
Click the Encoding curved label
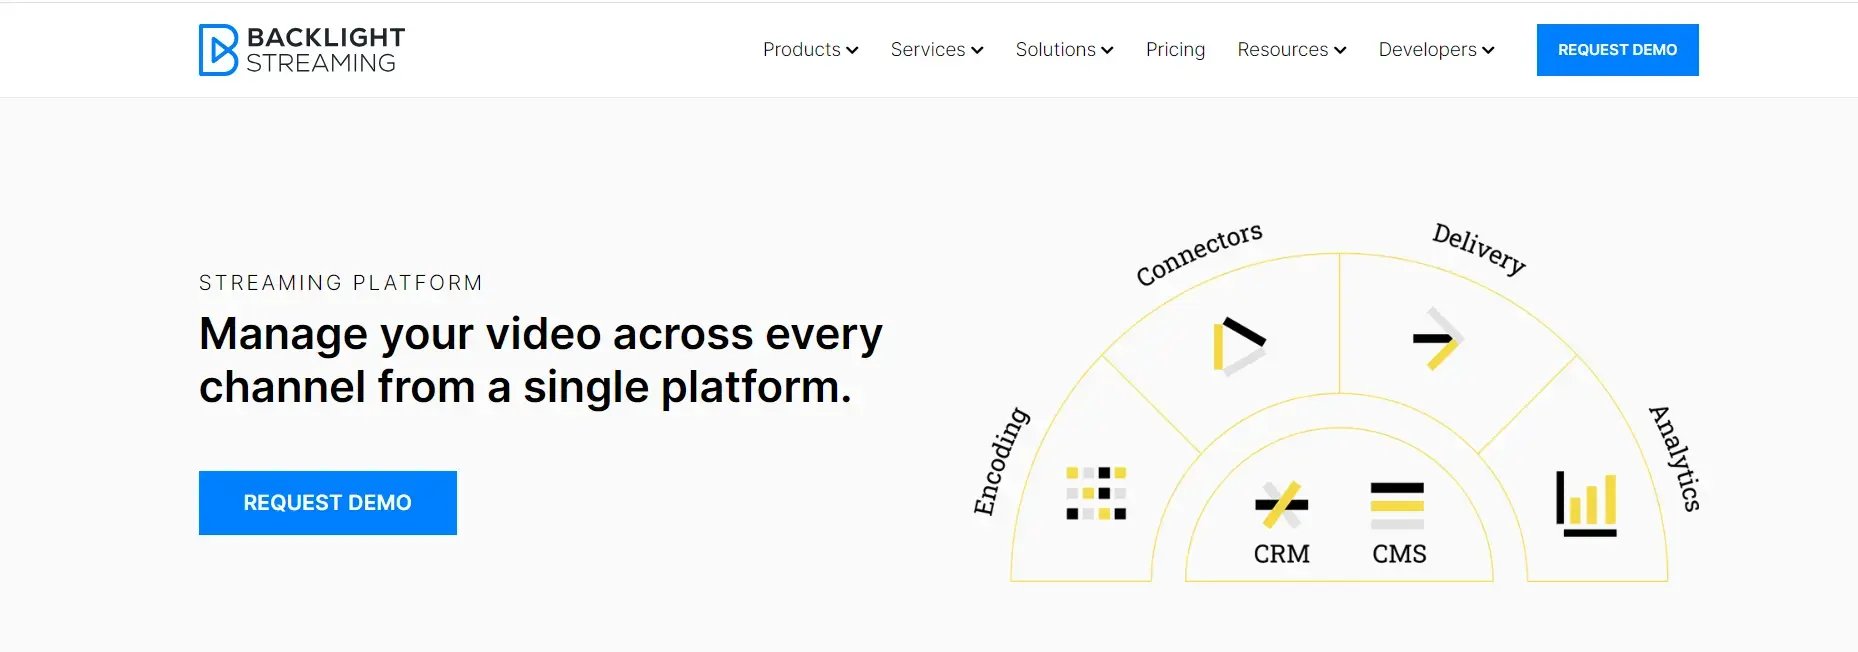pos(1001,461)
